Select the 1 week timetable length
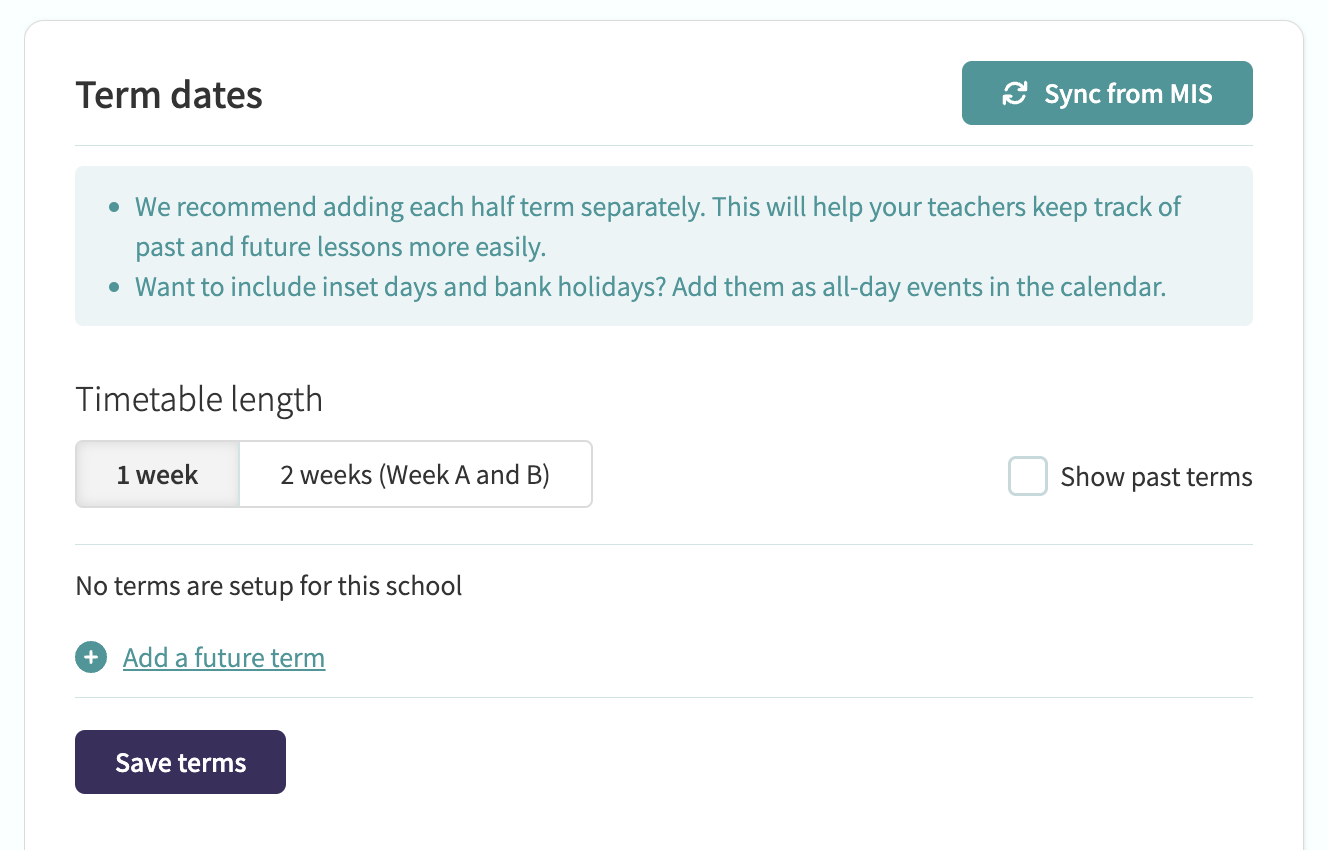 point(157,474)
